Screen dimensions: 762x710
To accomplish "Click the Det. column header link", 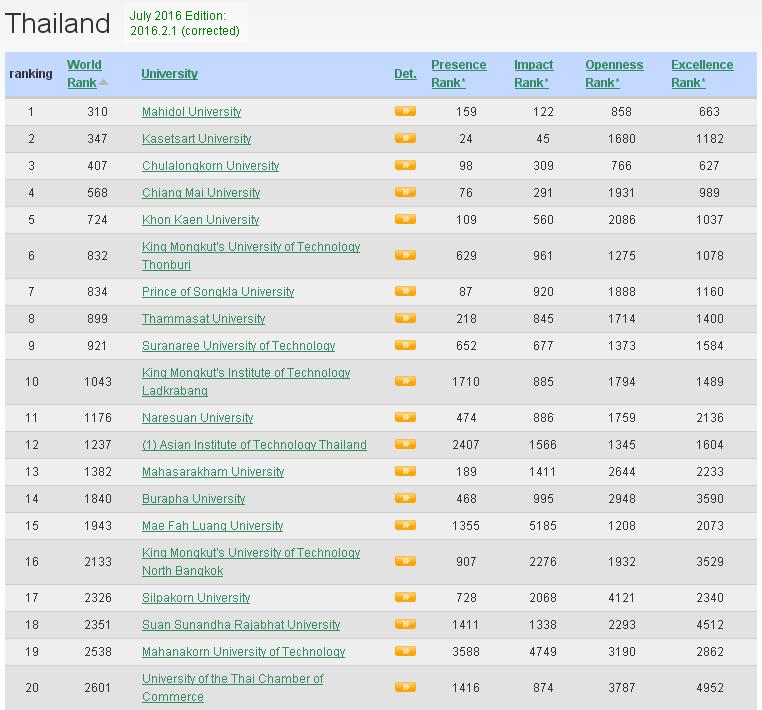I will (405, 74).
